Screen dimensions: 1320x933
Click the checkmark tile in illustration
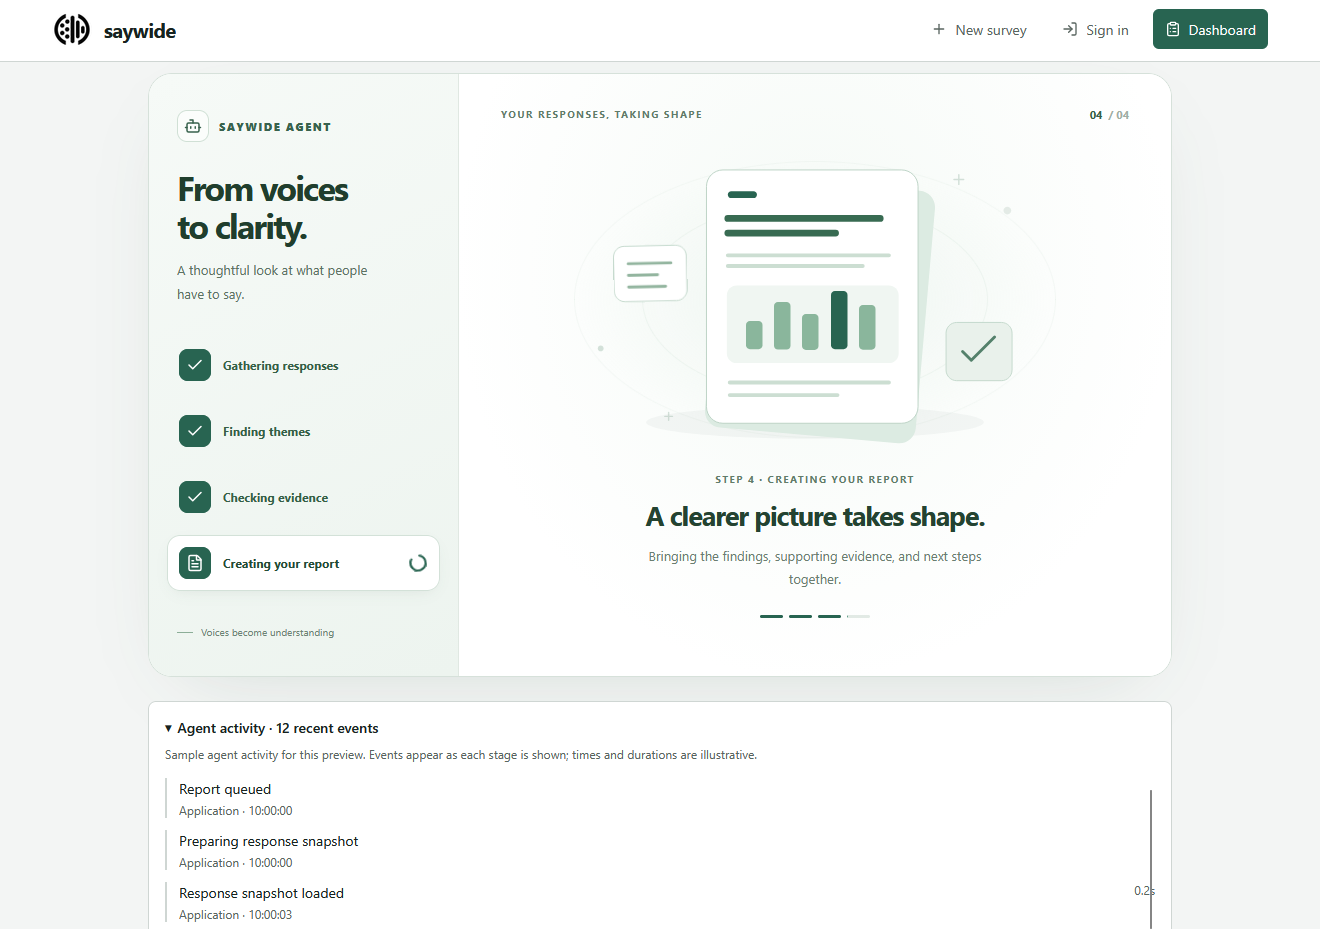pyautogui.click(x=979, y=351)
